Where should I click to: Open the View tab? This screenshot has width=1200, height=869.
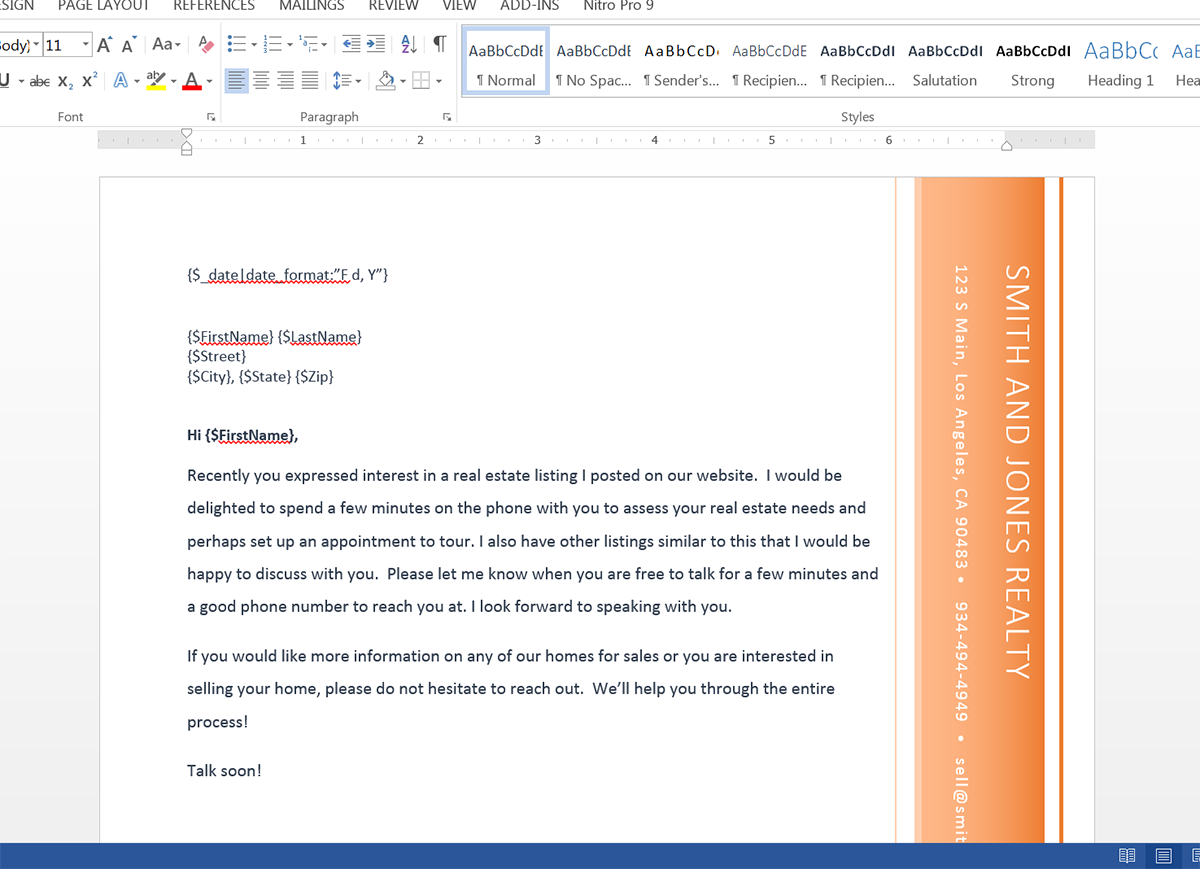tap(460, 6)
